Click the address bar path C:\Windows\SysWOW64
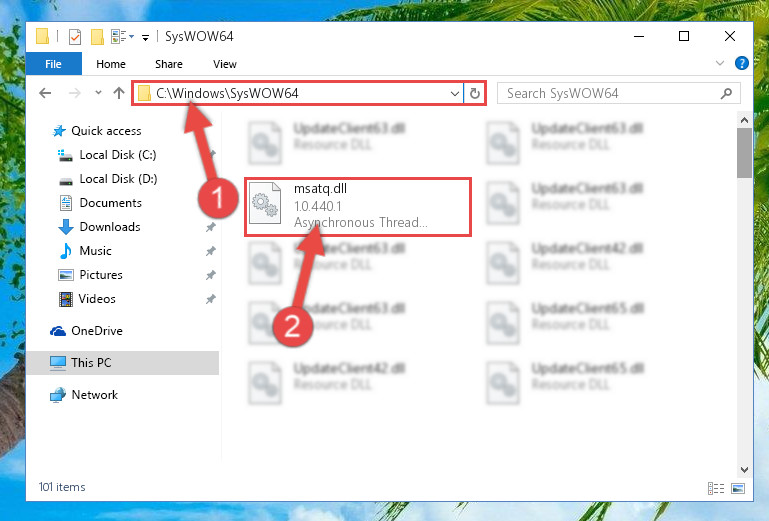 [x=227, y=93]
